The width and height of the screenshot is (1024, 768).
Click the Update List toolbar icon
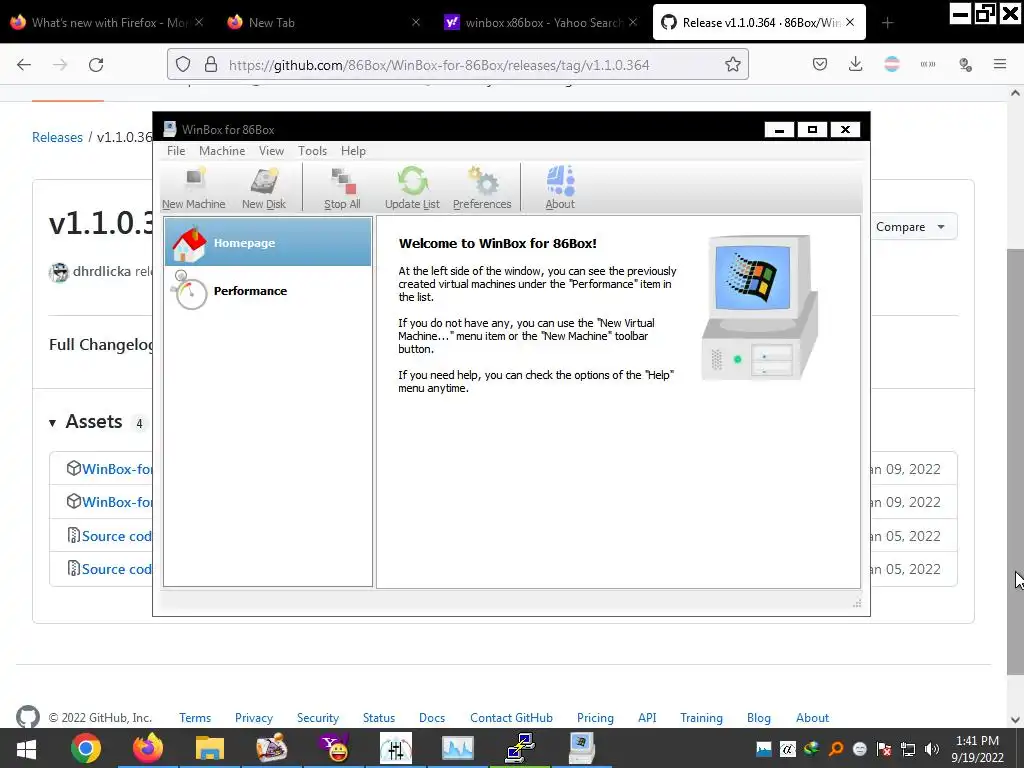point(412,188)
